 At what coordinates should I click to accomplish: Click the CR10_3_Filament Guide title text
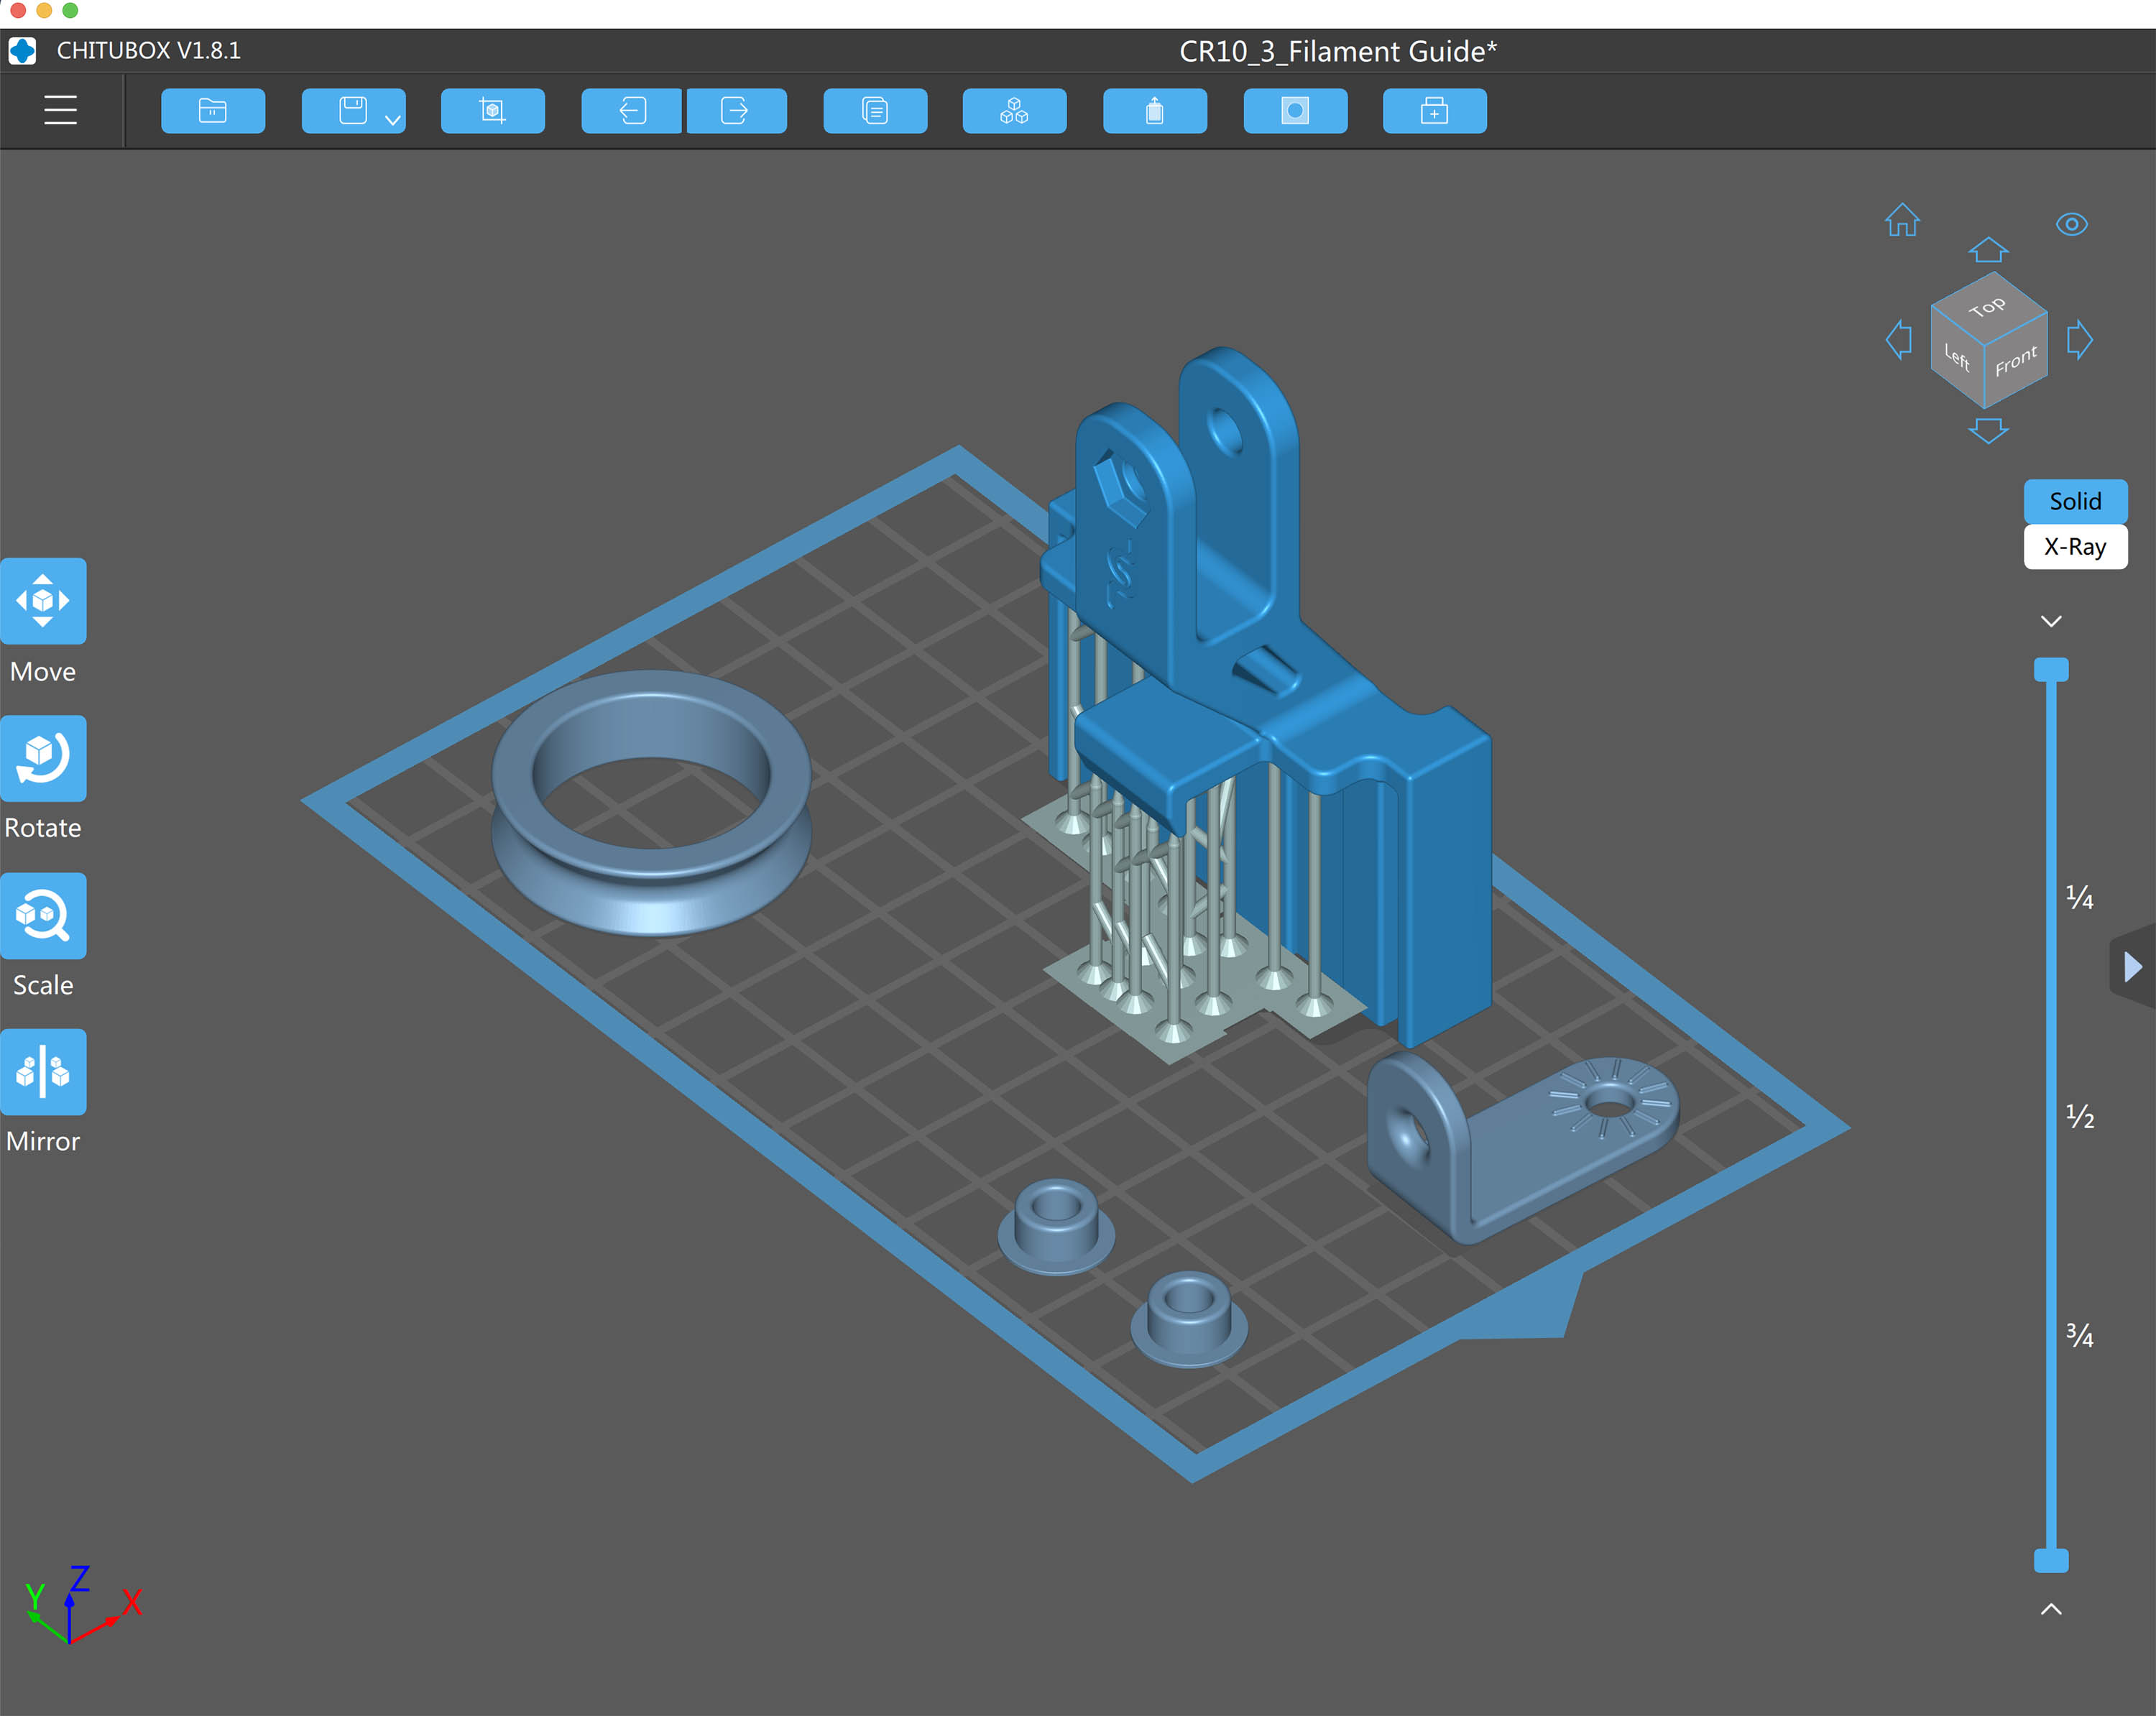pos(1338,51)
